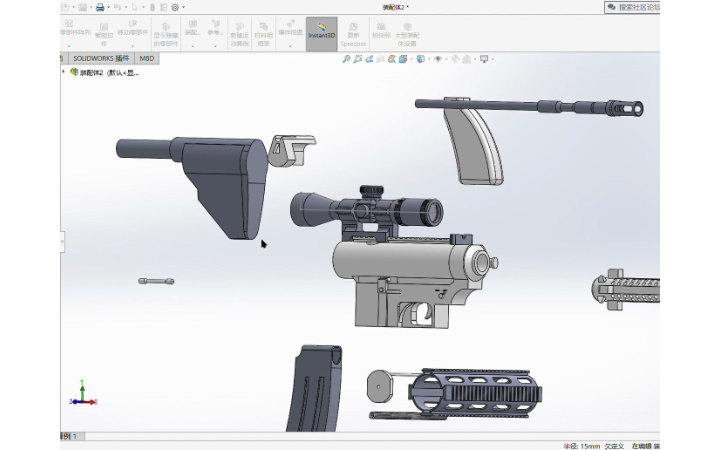Click 显示隐藏的零部件 show hidden components
720x450 pixels.
point(166,34)
